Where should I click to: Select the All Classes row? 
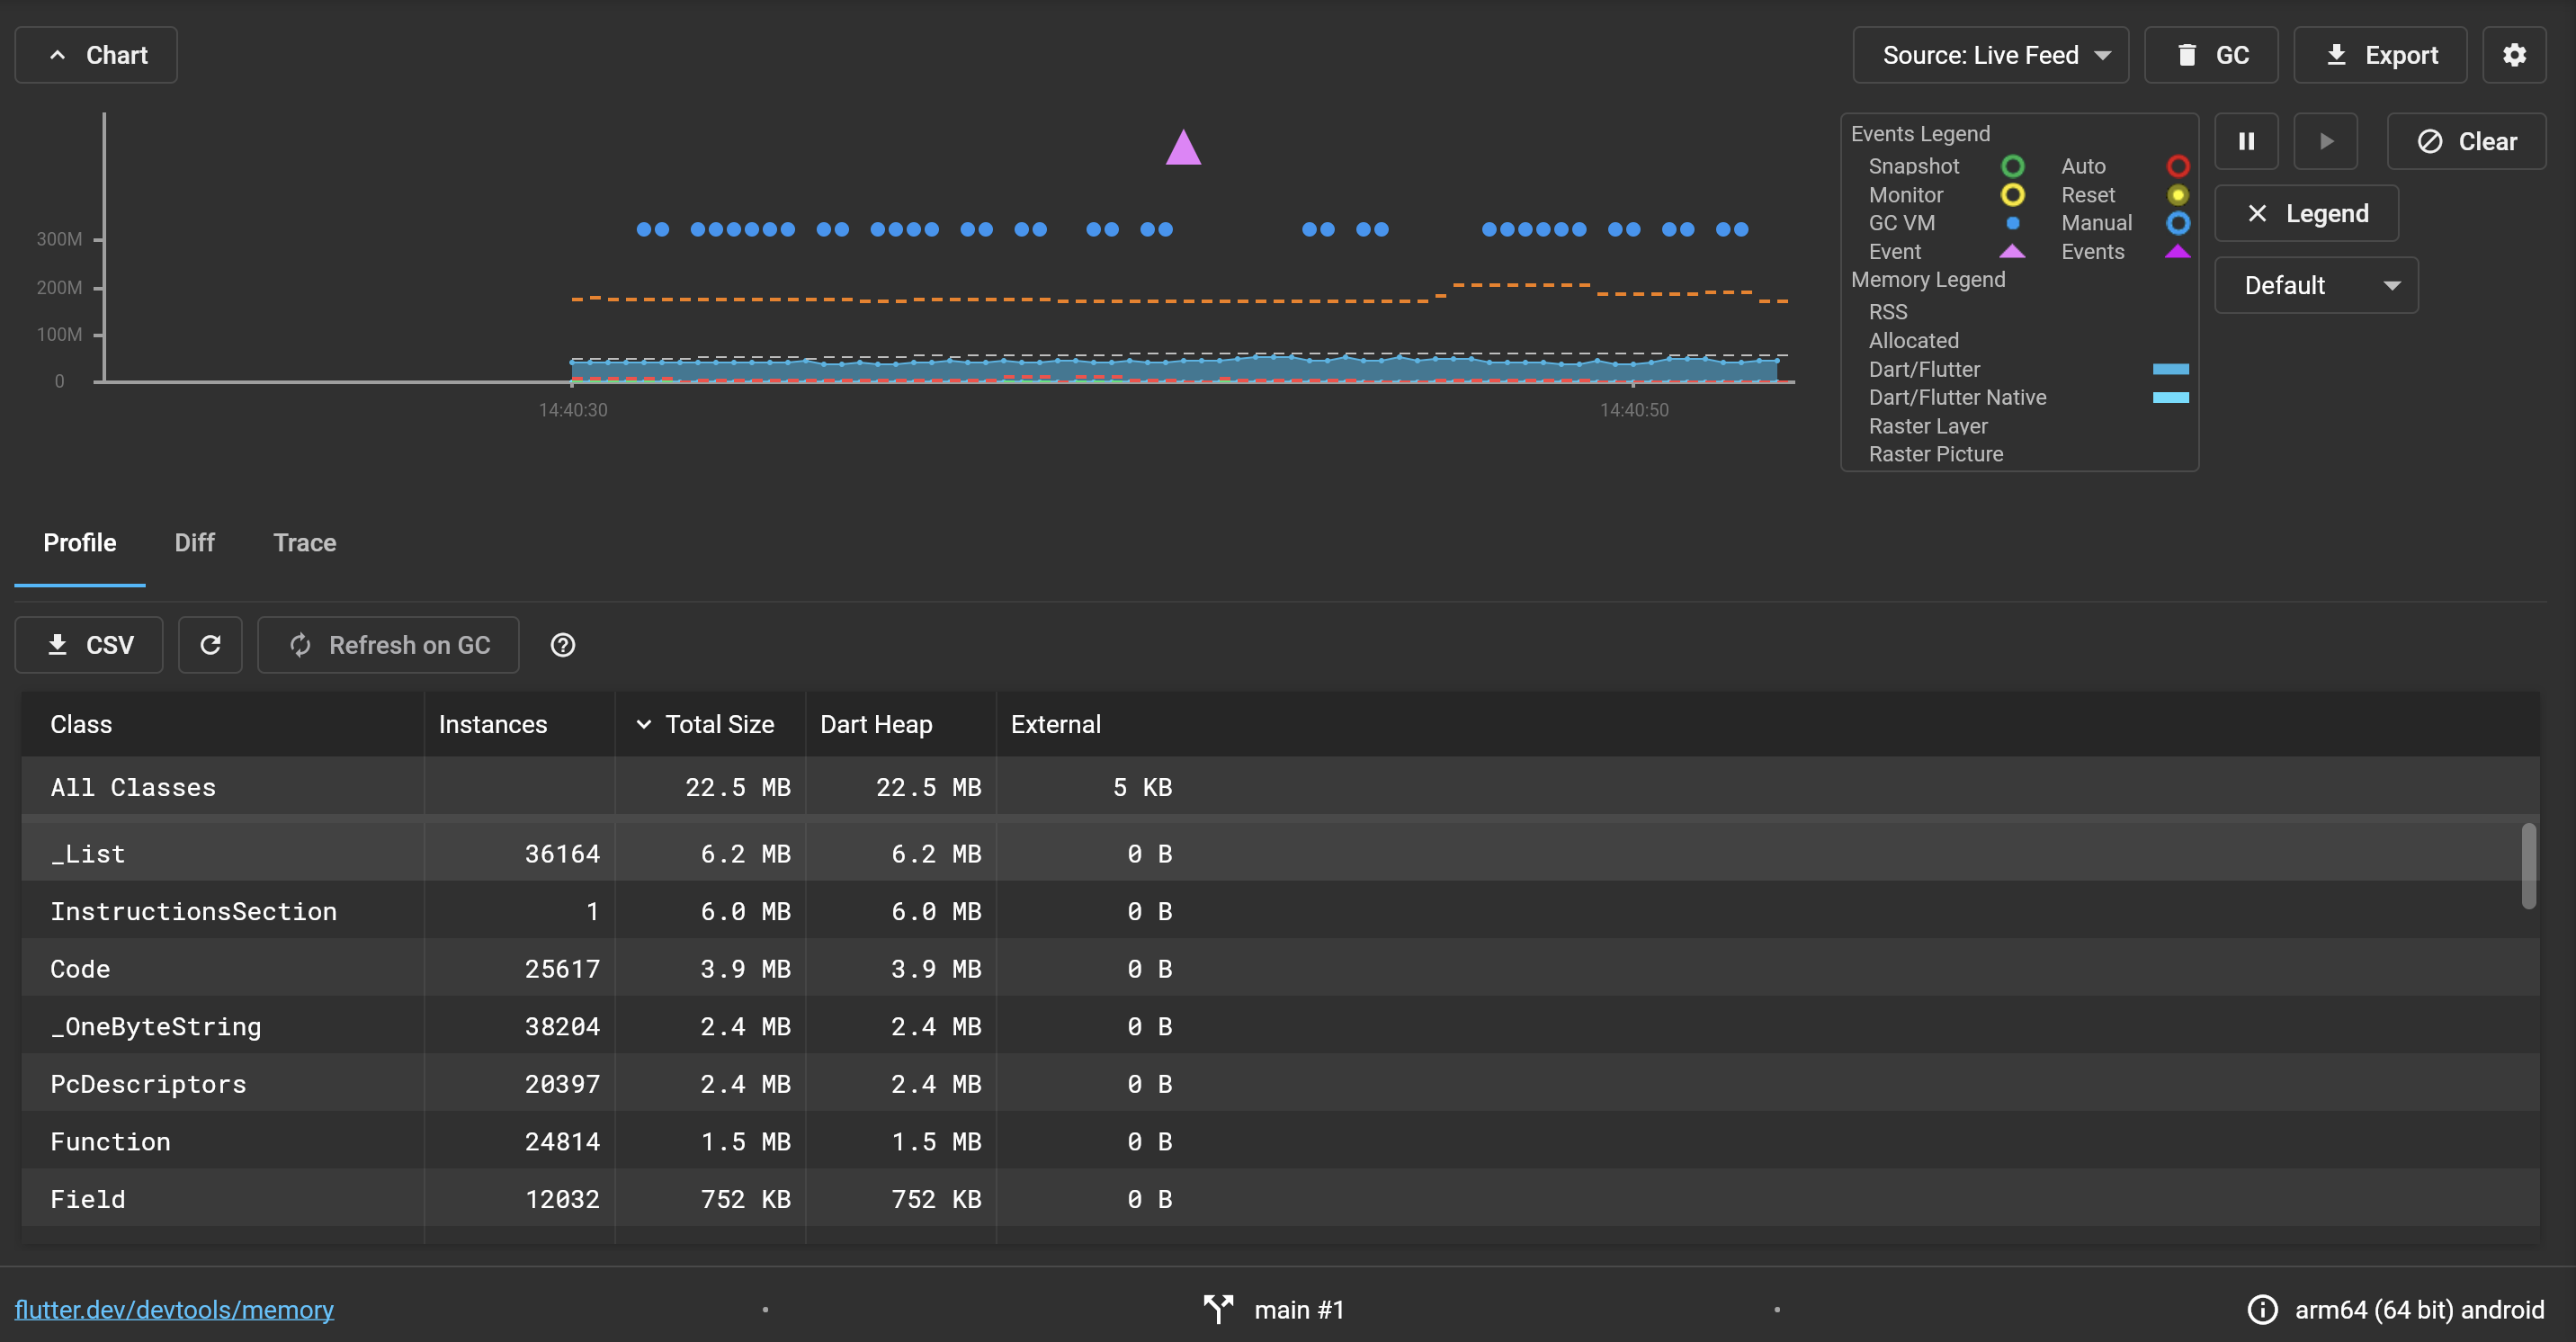[1280, 787]
